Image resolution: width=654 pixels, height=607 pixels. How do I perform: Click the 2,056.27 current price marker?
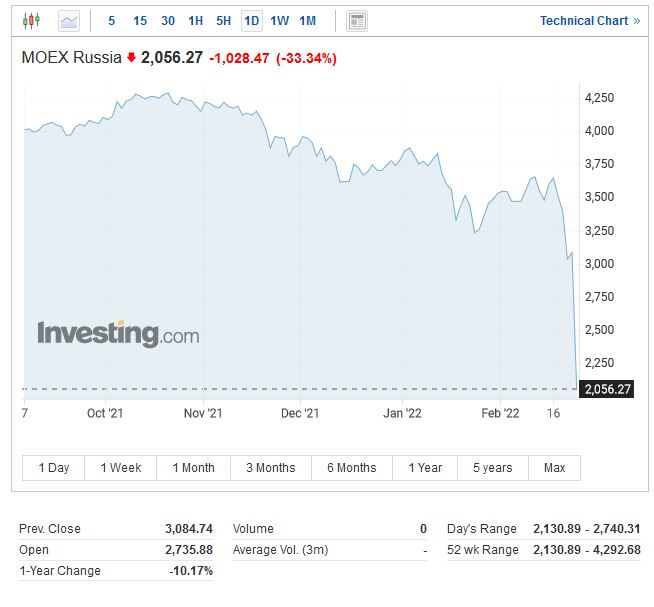[x=606, y=389]
